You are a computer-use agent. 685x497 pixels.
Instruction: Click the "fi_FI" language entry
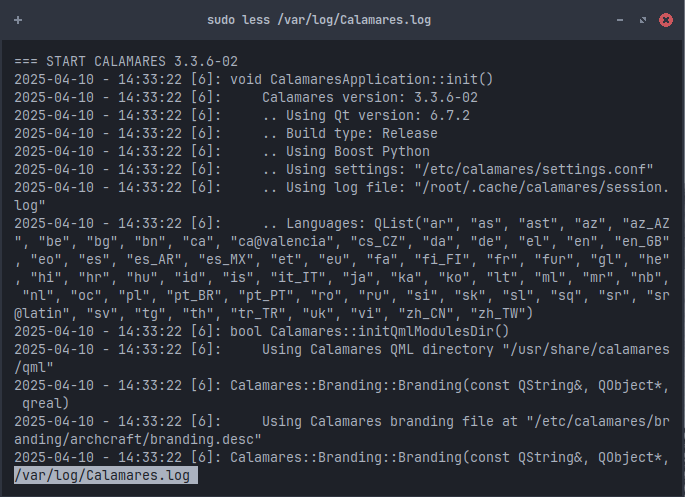point(442,259)
